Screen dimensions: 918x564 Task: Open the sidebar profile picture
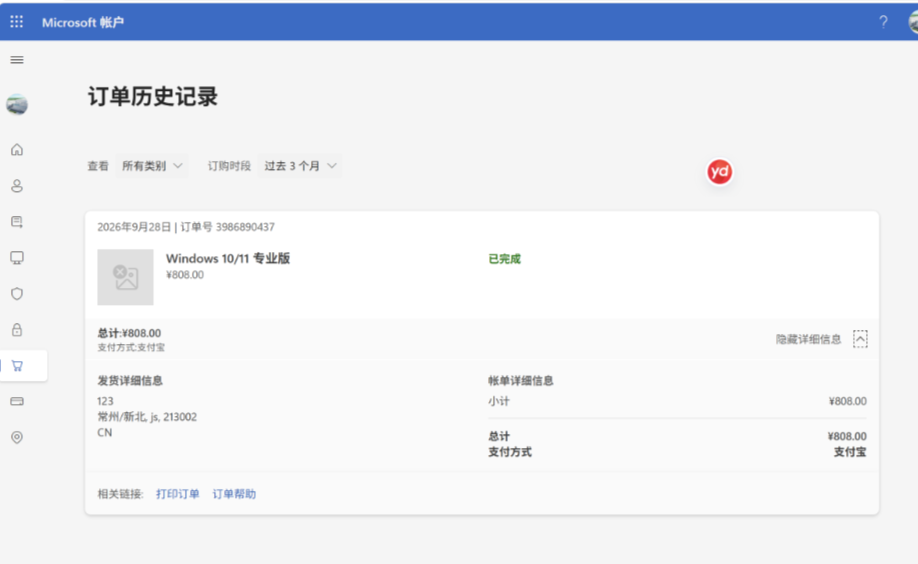tap(17, 105)
